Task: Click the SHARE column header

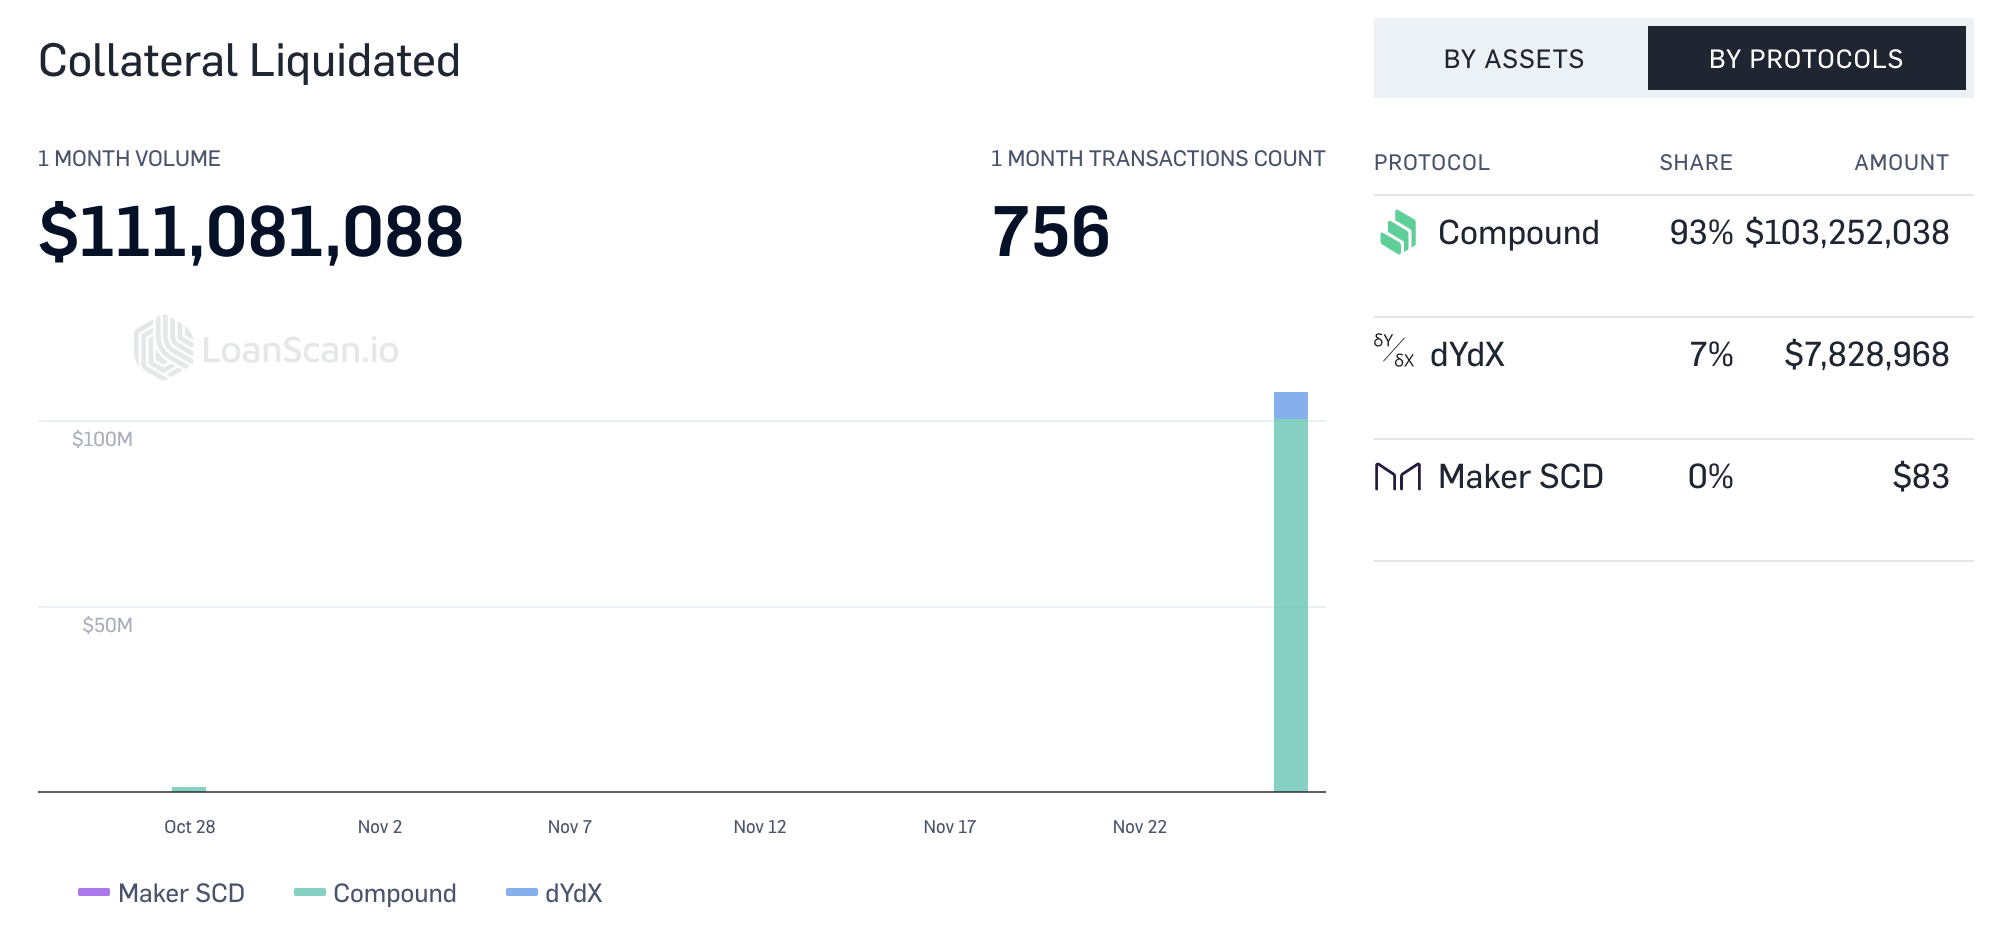Action: click(x=1695, y=162)
